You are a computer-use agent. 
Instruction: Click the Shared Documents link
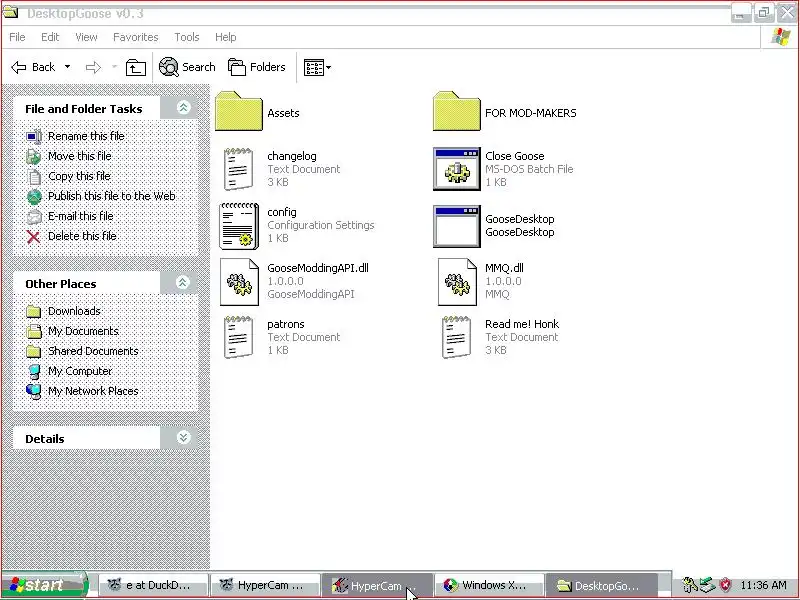pyautogui.click(x=93, y=351)
